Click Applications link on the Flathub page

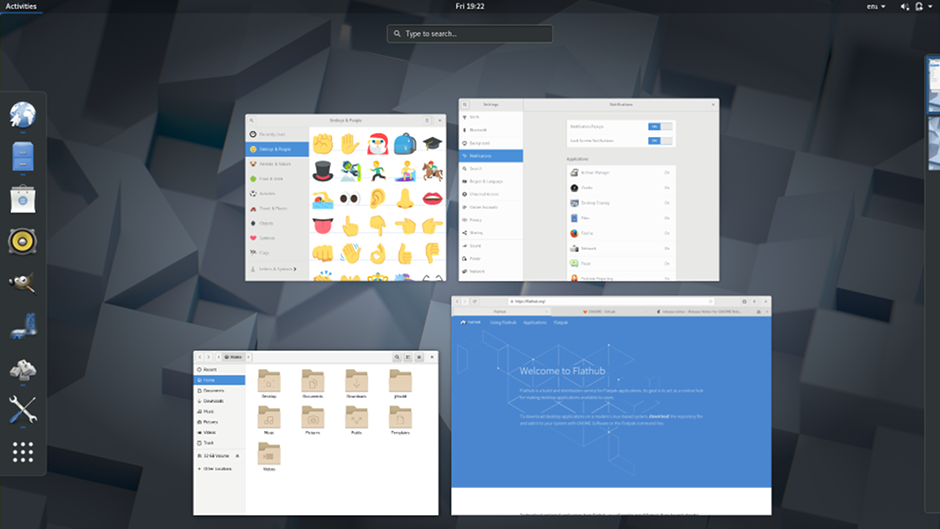click(x=535, y=323)
